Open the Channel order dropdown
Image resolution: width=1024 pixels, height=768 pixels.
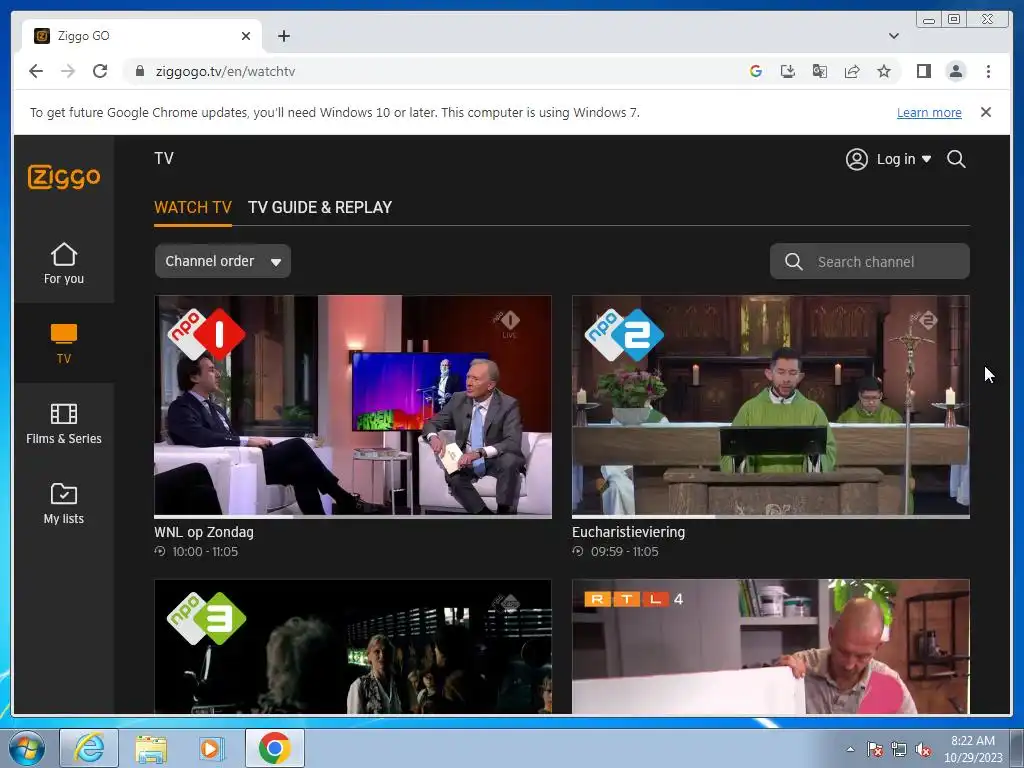[223, 261]
